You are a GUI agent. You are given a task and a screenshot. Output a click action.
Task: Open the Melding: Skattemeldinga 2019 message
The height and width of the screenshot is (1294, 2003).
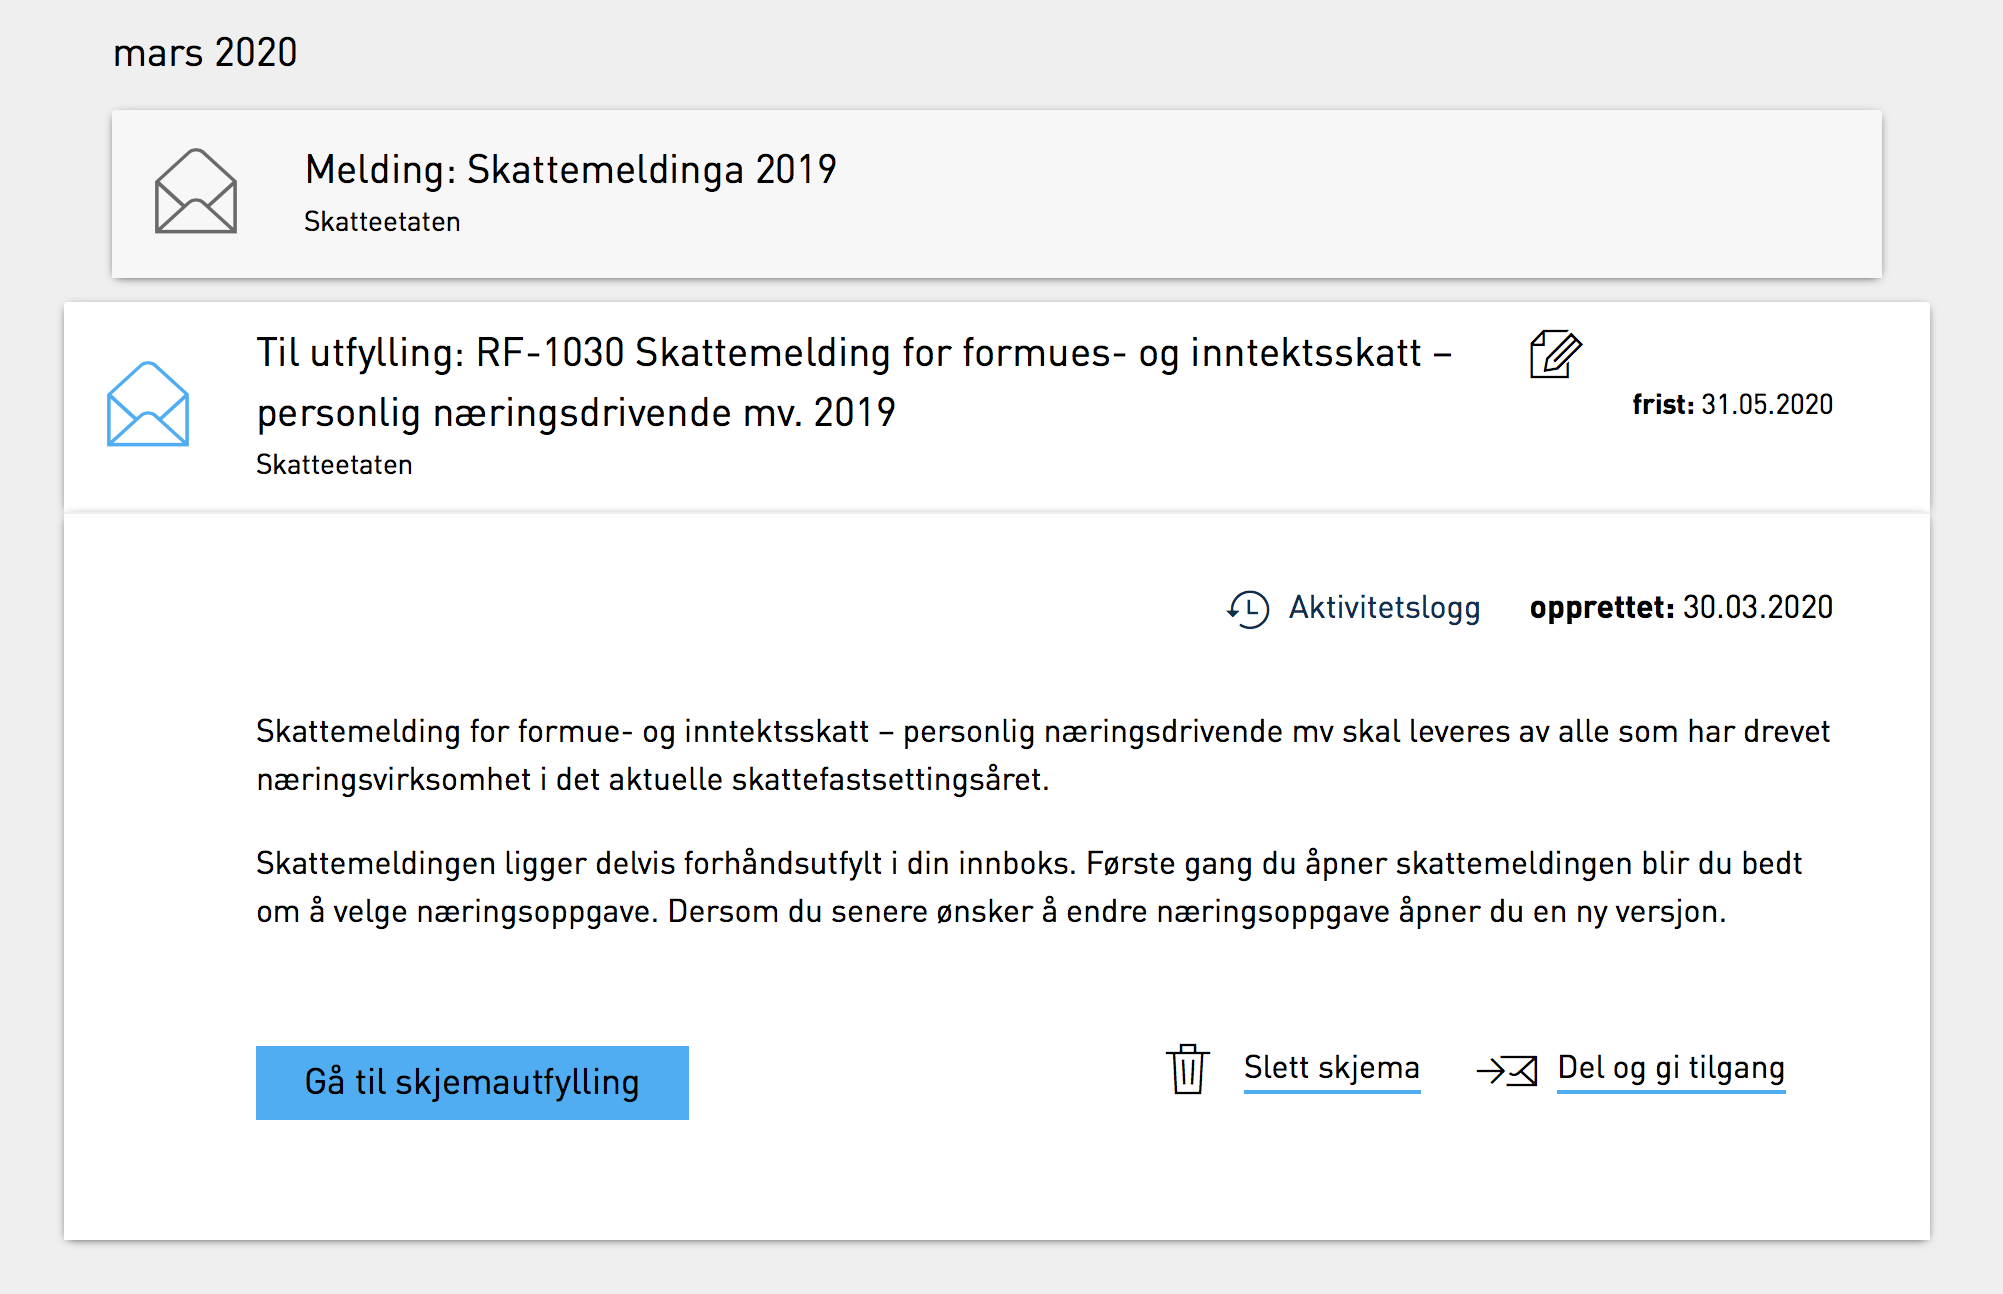click(x=997, y=194)
